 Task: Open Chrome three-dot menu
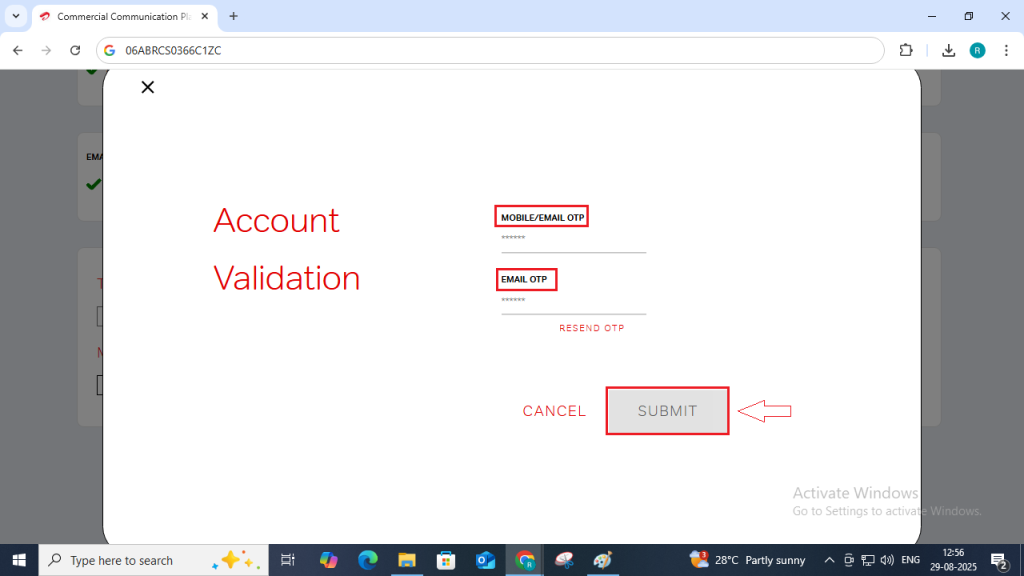coord(1006,50)
